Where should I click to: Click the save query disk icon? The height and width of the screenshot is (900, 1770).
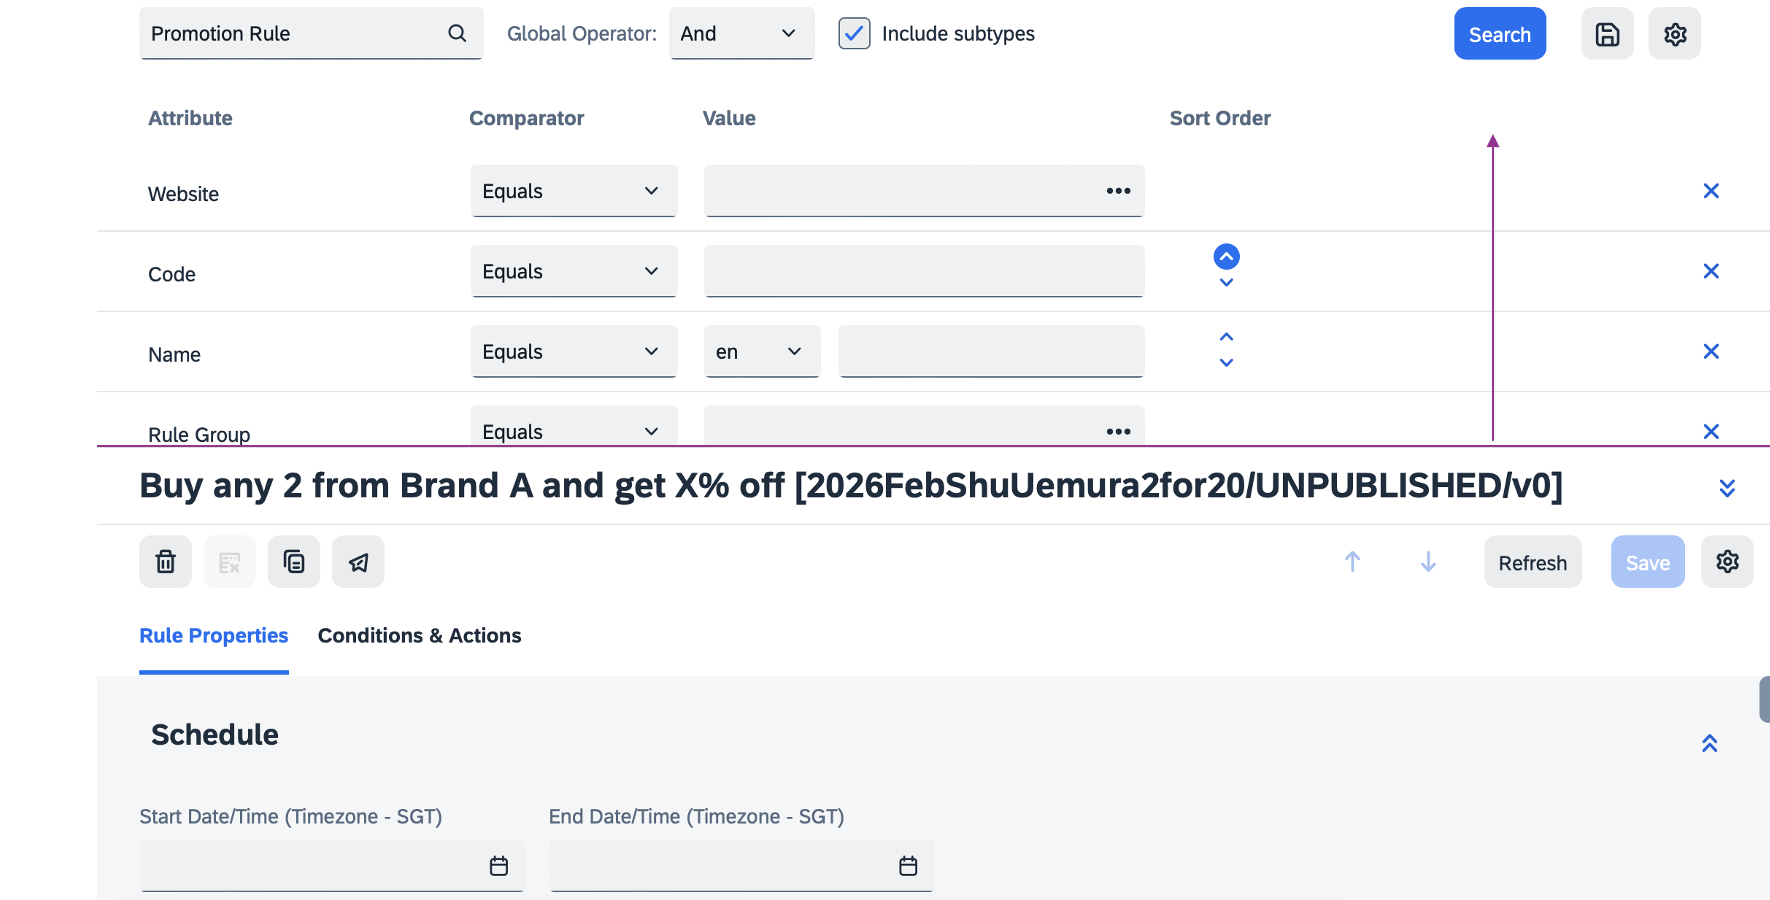click(x=1607, y=34)
